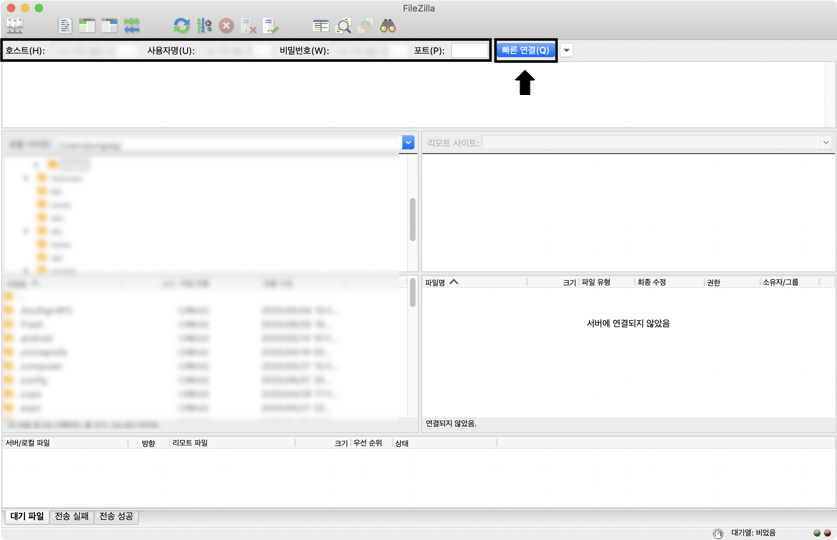Click the 연결되지 않았음. status line
Viewport: 837px width, 540px height.
(451, 423)
